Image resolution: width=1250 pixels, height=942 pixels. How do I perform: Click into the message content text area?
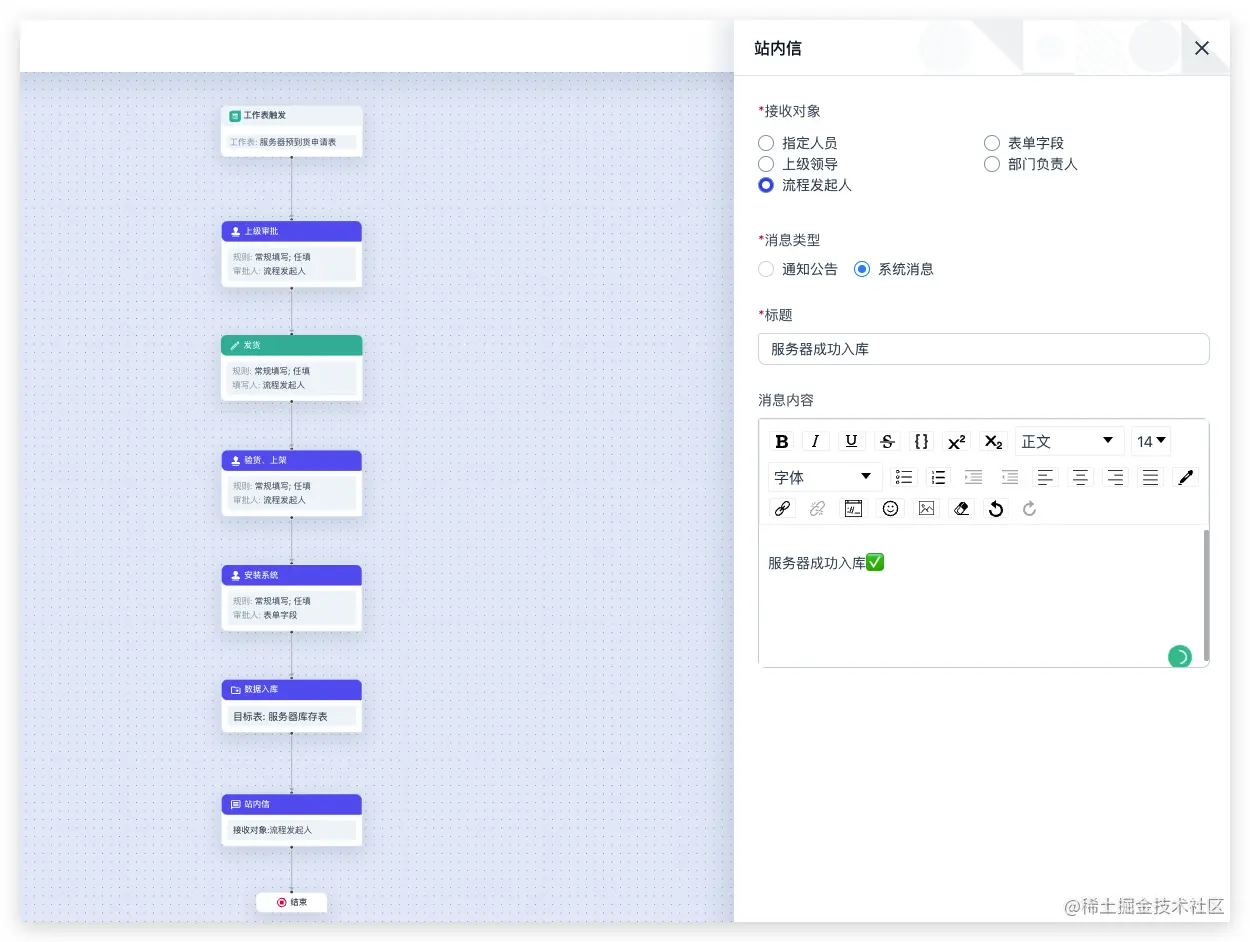point(980,595)
